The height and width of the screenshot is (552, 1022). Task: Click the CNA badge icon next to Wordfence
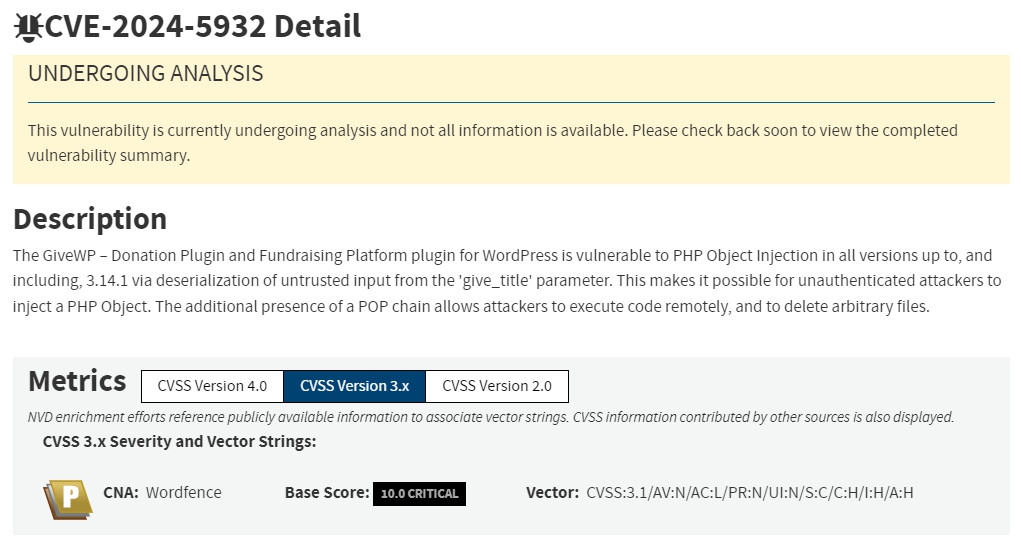67,497
